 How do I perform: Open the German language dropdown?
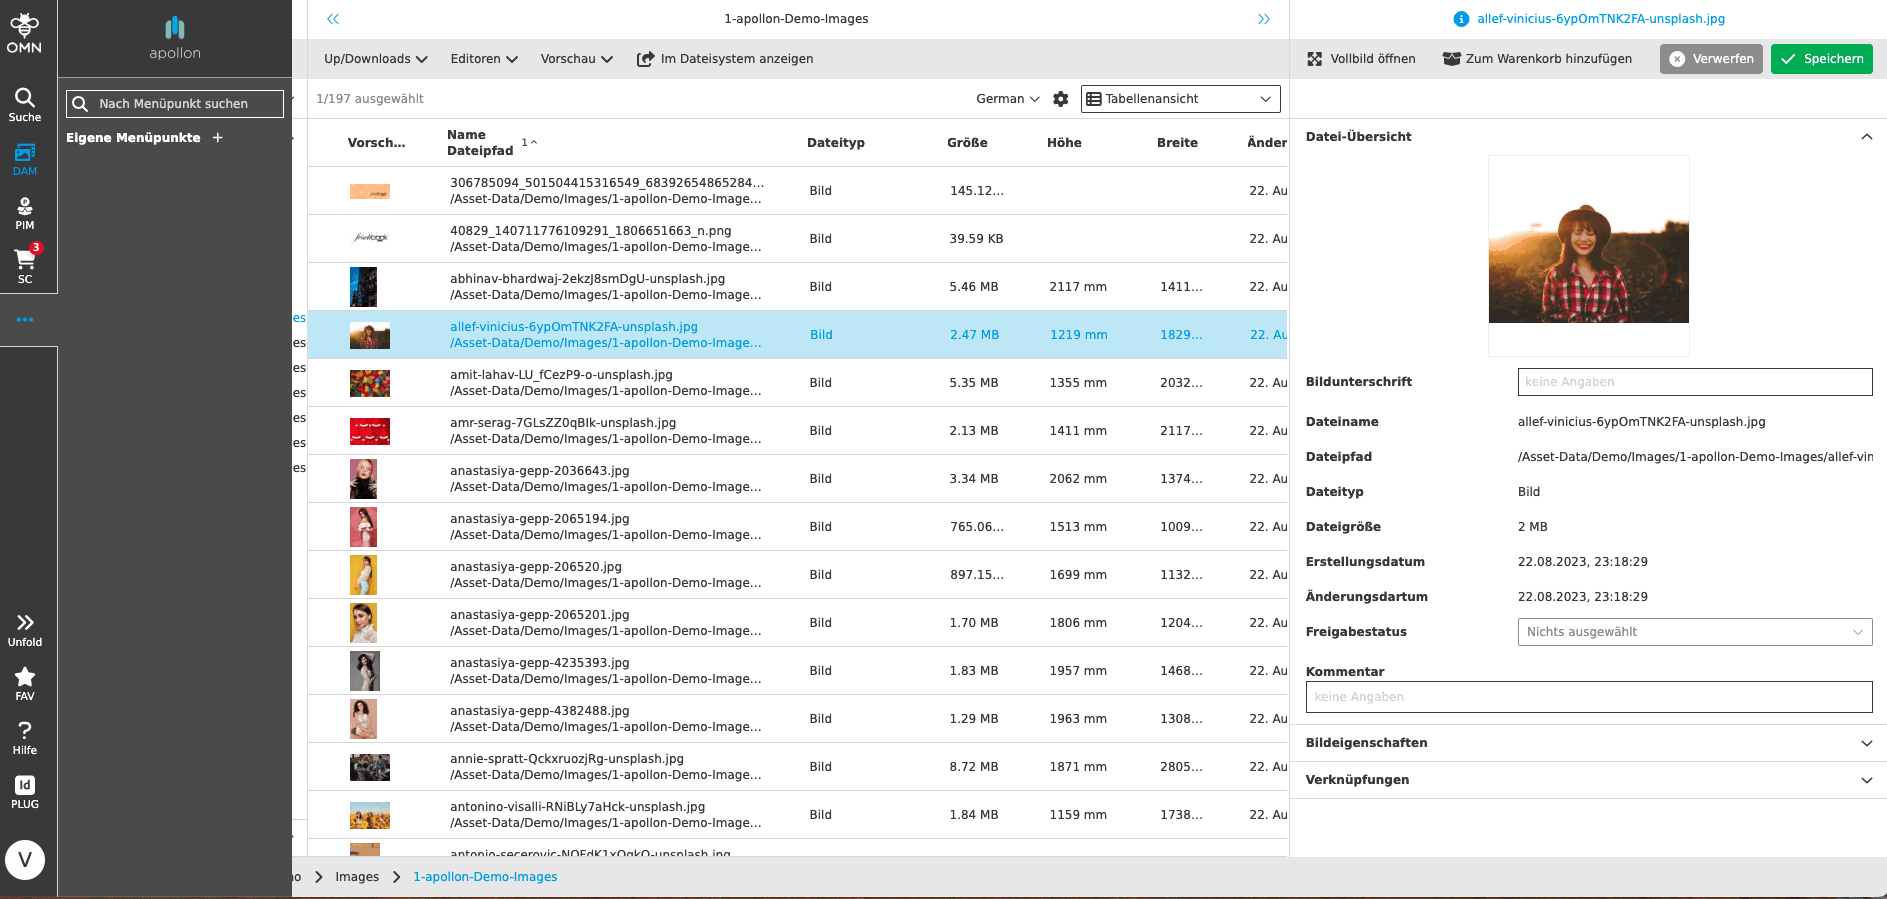coord(1007,99)
